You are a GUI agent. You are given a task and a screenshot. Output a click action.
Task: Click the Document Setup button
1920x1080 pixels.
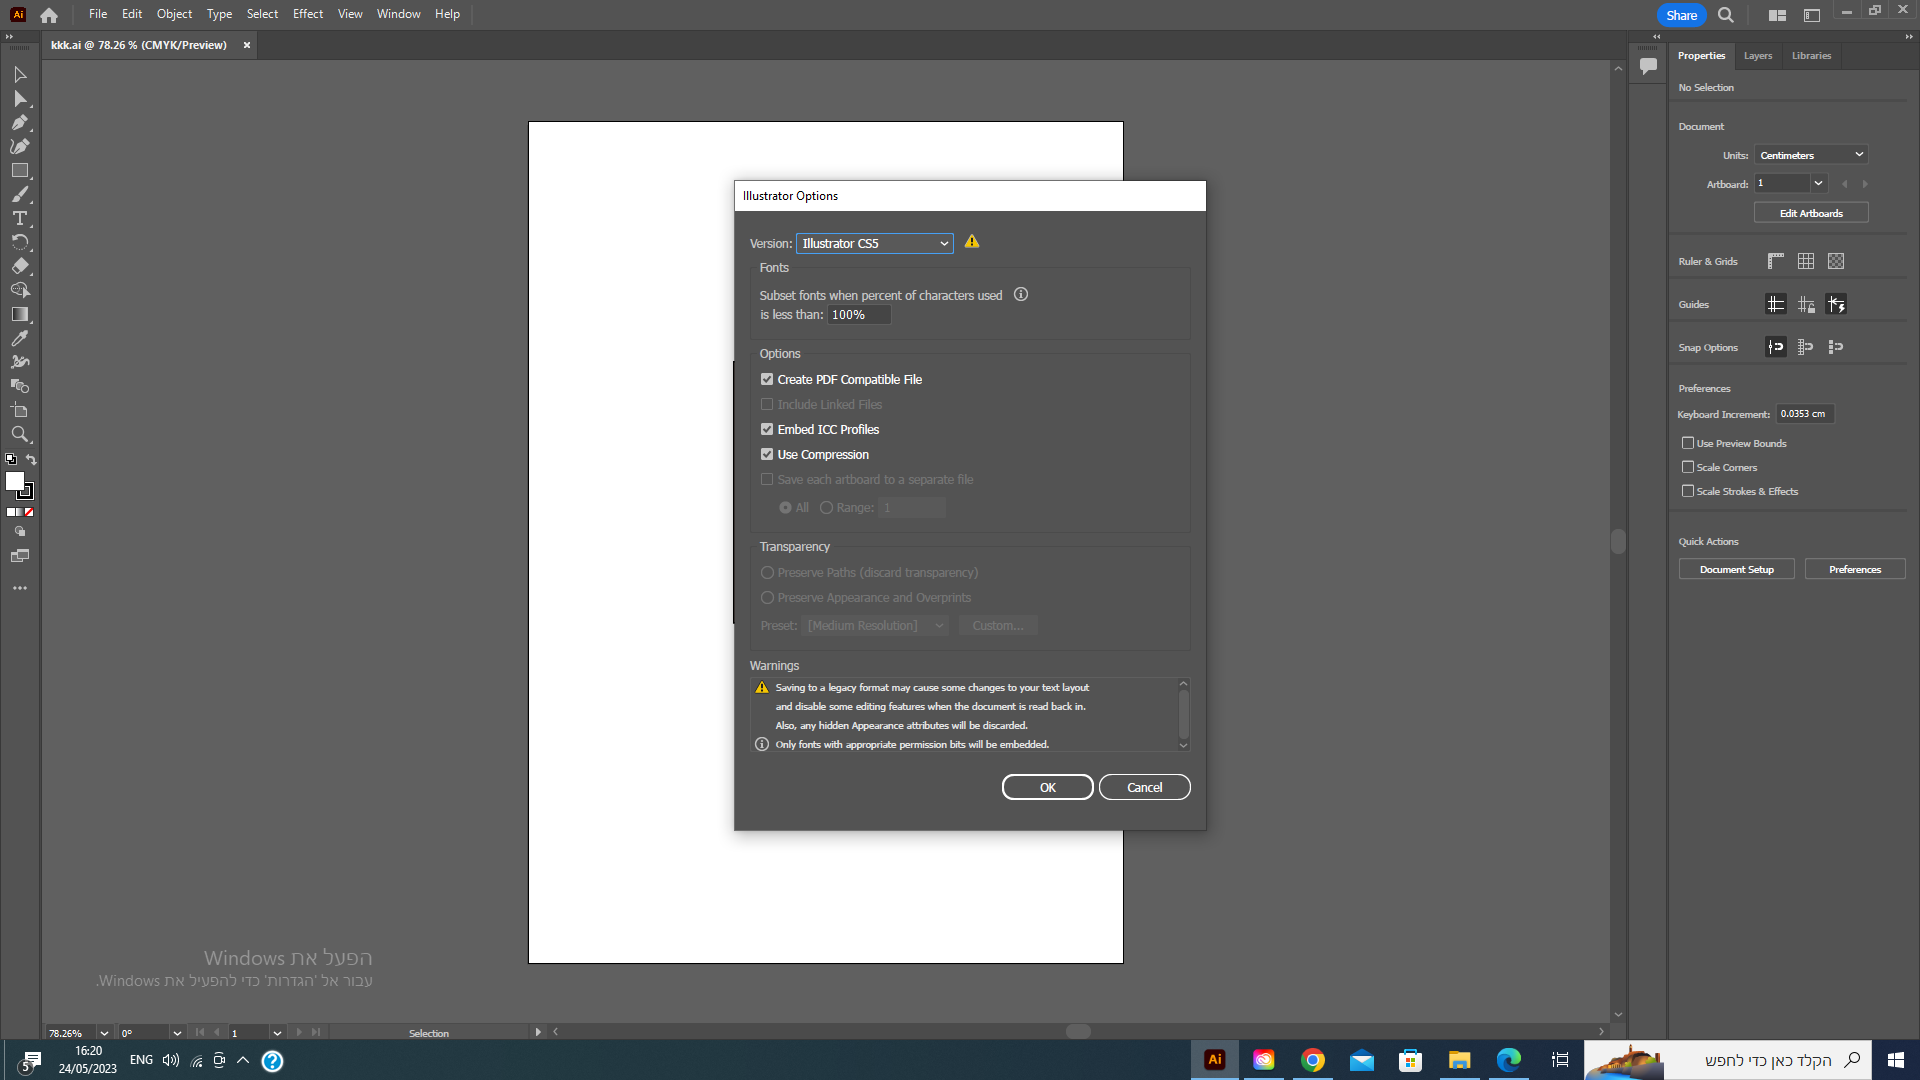click(1736, 569)
